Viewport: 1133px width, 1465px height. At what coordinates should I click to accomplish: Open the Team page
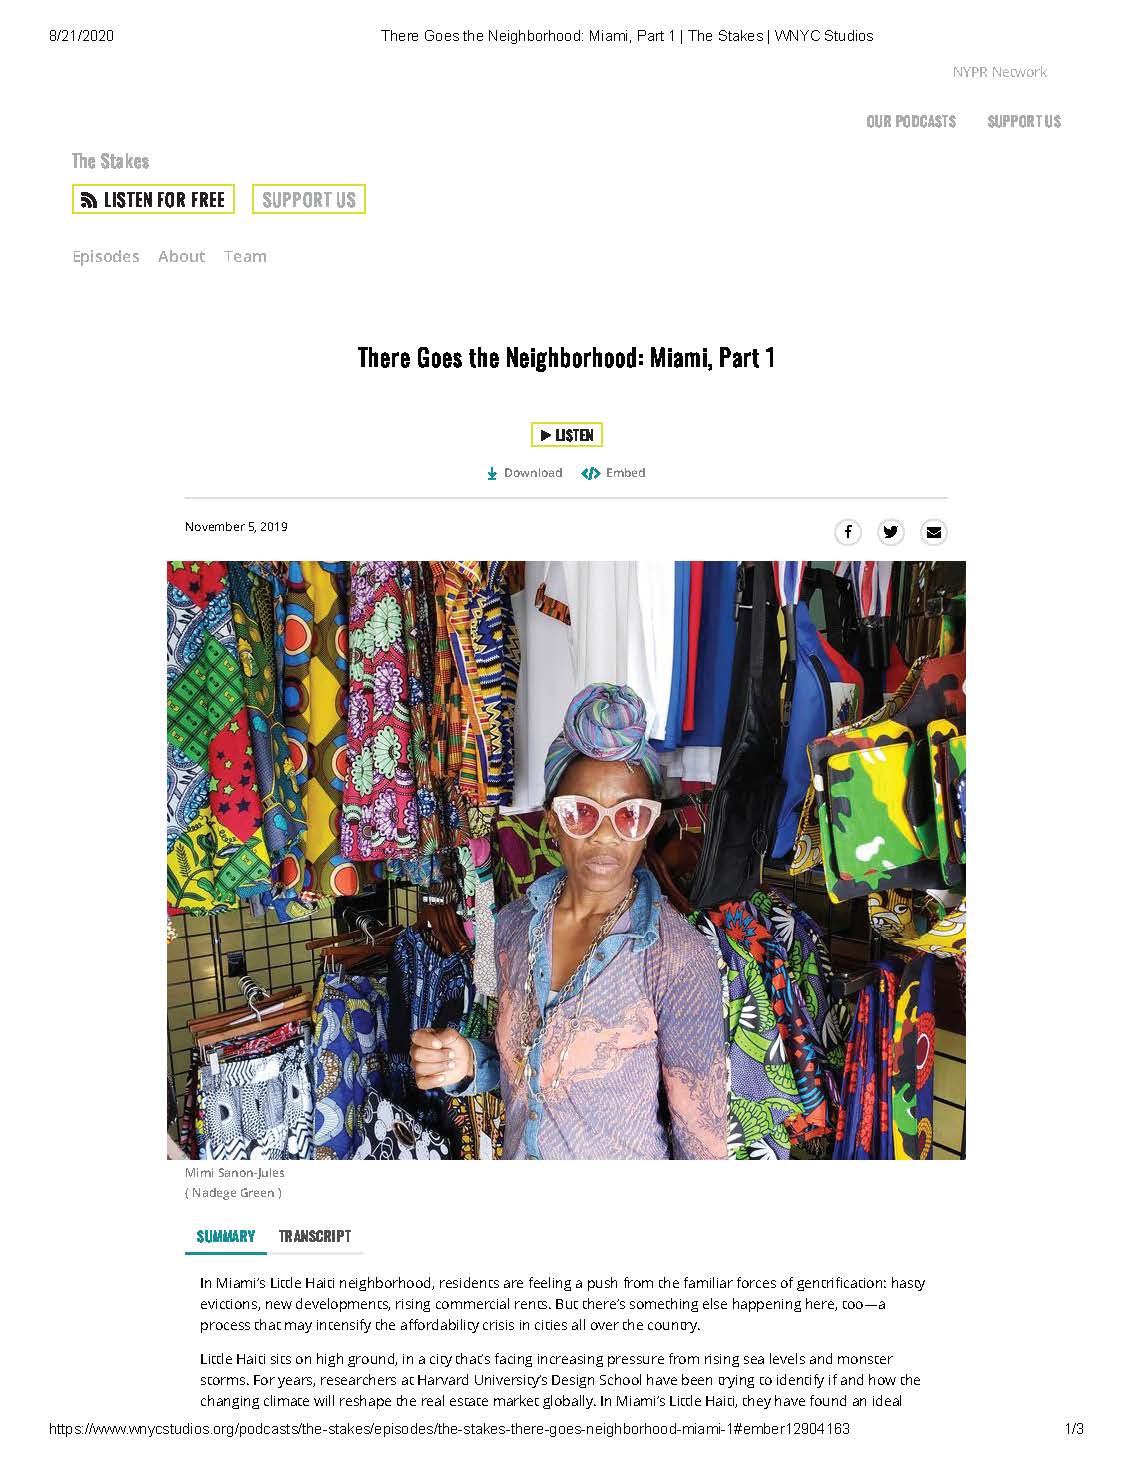[x=245, y=256]
